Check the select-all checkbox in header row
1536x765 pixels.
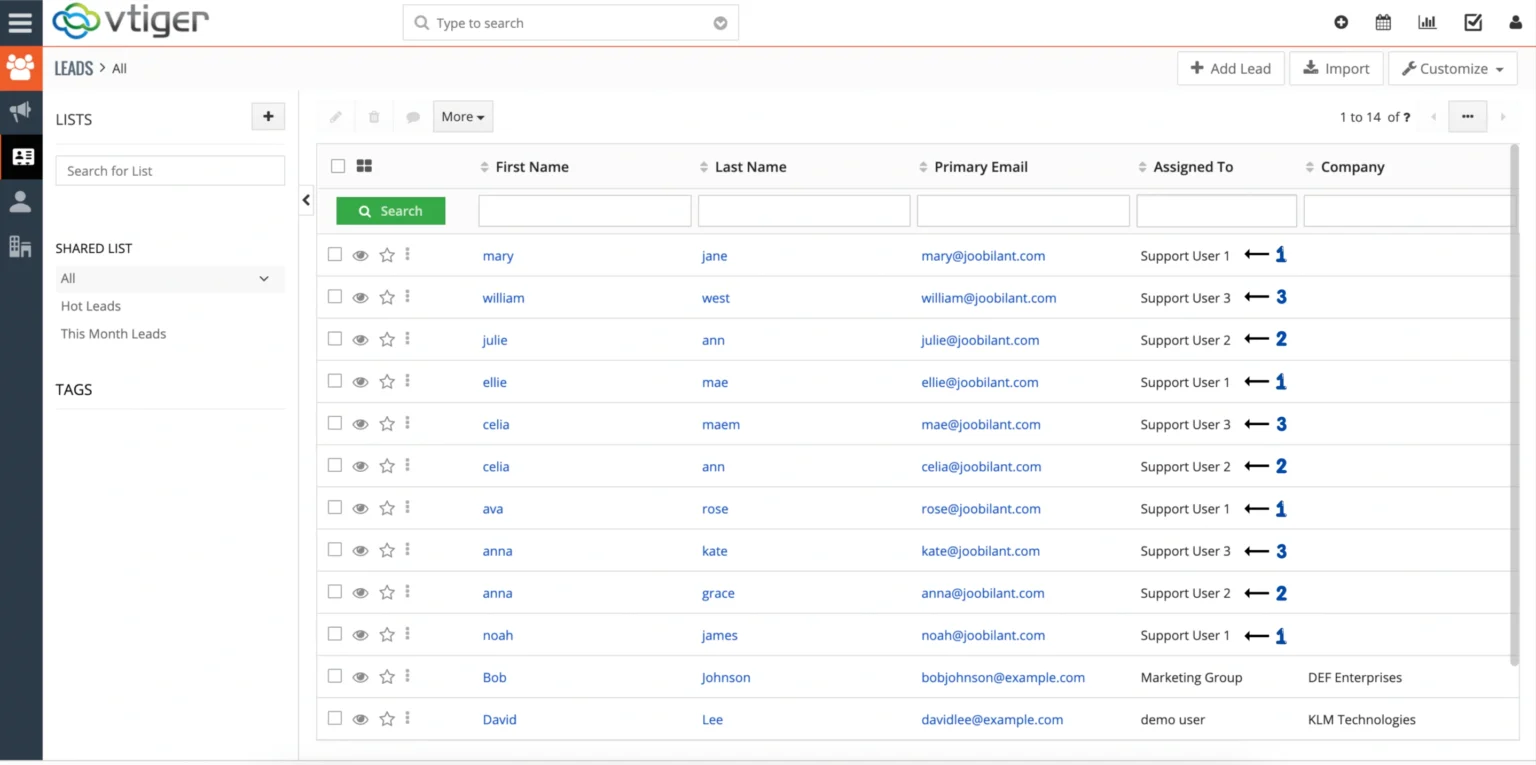(x=337, y=166)
